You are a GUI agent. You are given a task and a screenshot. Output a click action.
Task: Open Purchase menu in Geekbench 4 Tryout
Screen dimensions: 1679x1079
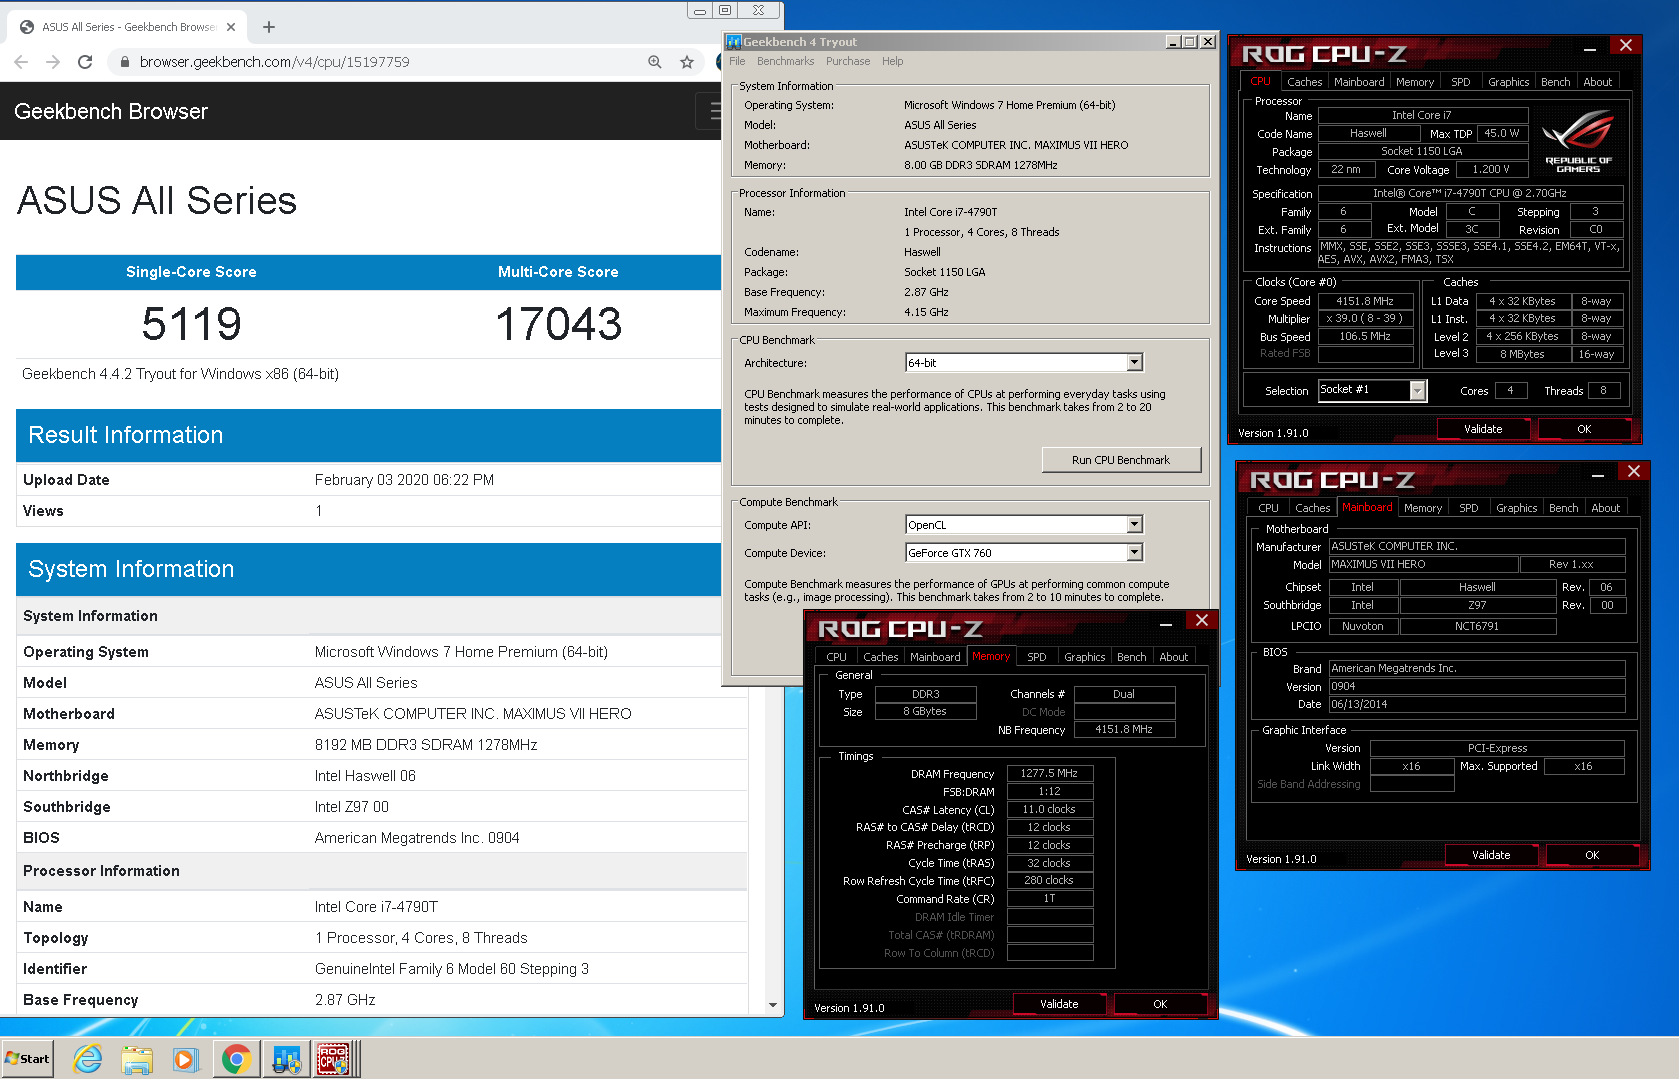click(848, 62)
